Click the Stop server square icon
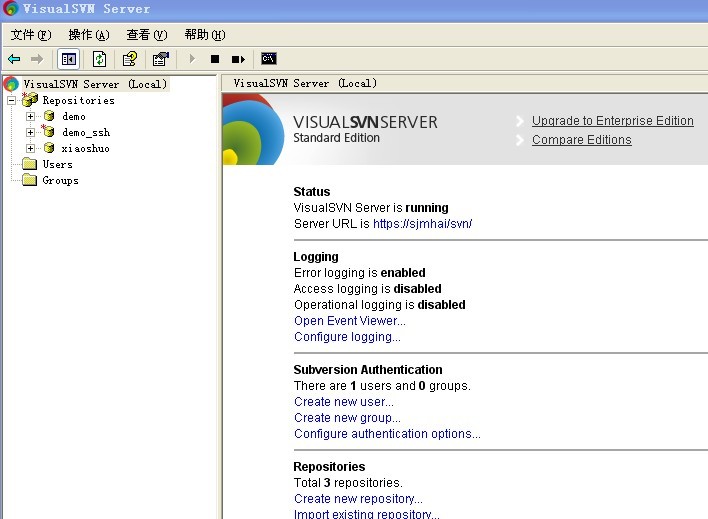Screen dimensions: 708x519 tap(215, 59)
